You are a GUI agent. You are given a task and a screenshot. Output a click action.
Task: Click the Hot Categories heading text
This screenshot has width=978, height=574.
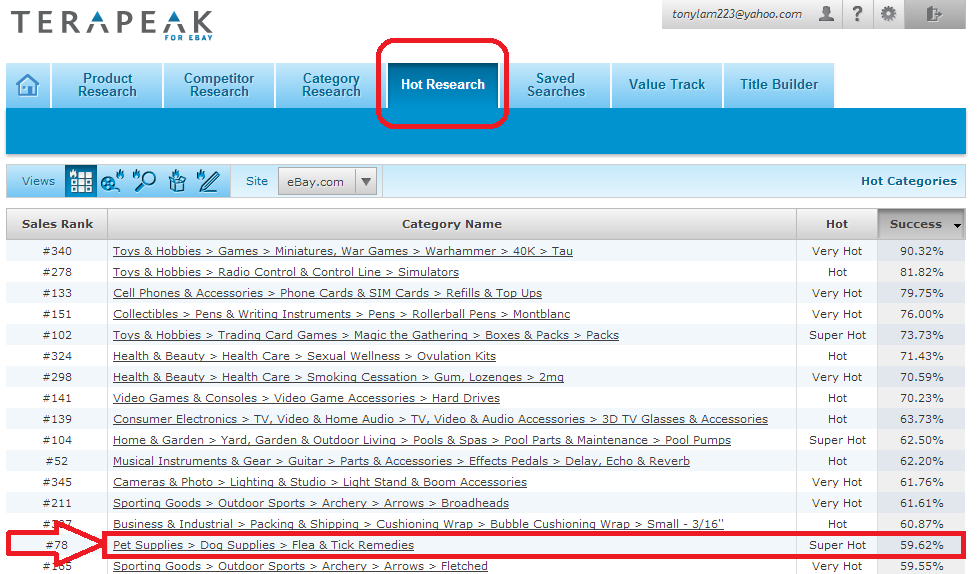909,181
